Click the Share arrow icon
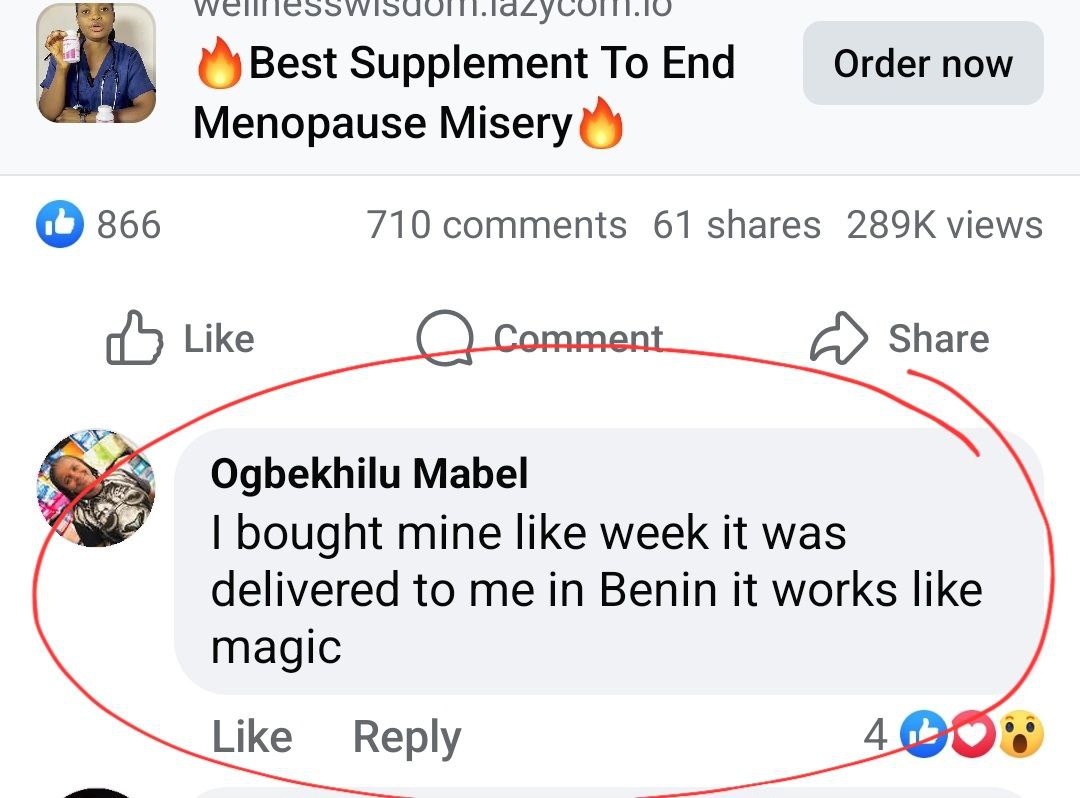Screen dimensions: 1080x798 click(838, 339)
